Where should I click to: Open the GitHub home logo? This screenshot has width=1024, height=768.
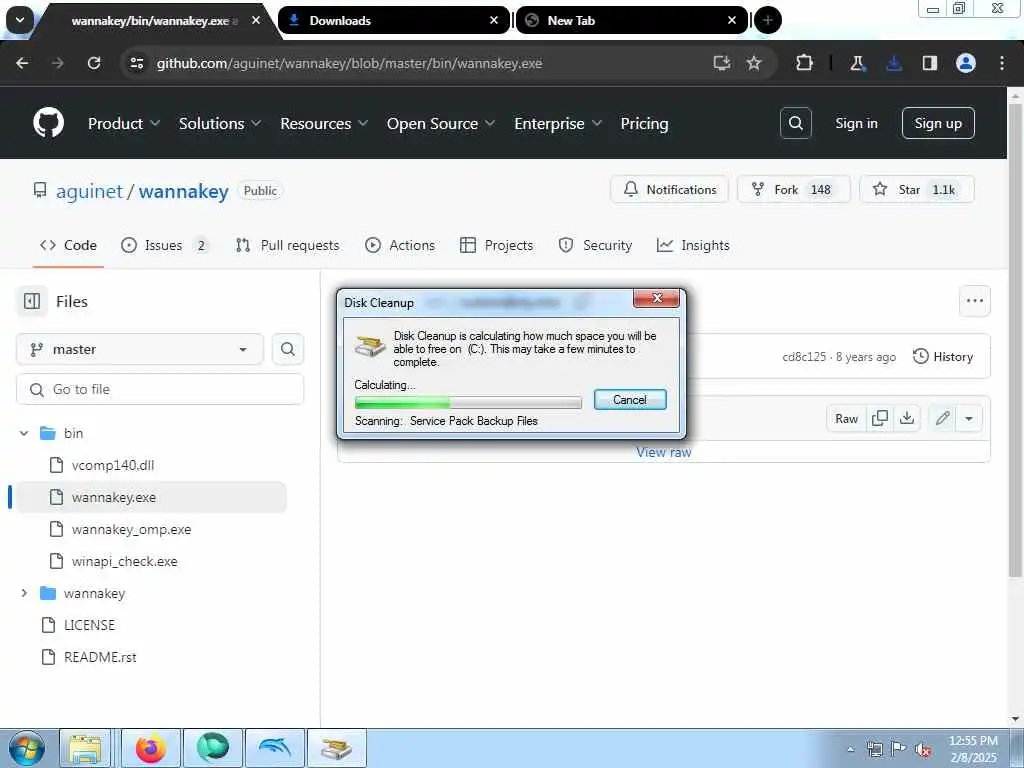[48, 123]
